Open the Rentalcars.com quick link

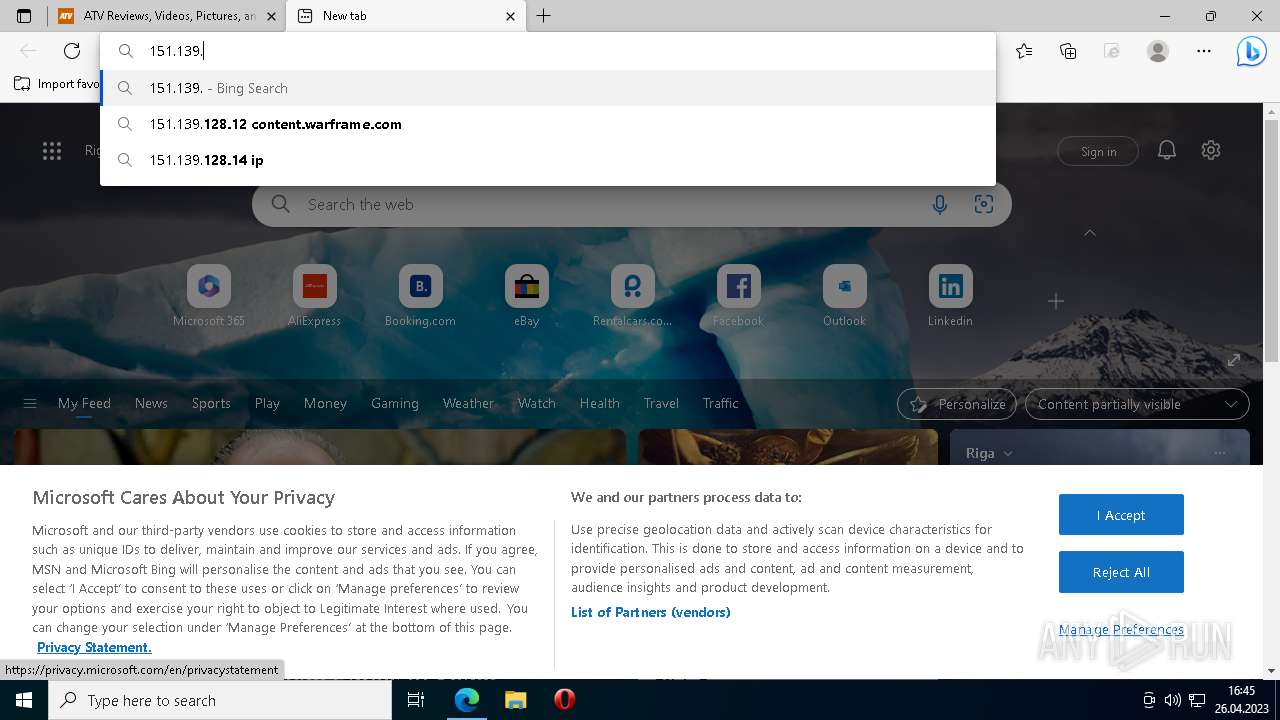(633, 296)
